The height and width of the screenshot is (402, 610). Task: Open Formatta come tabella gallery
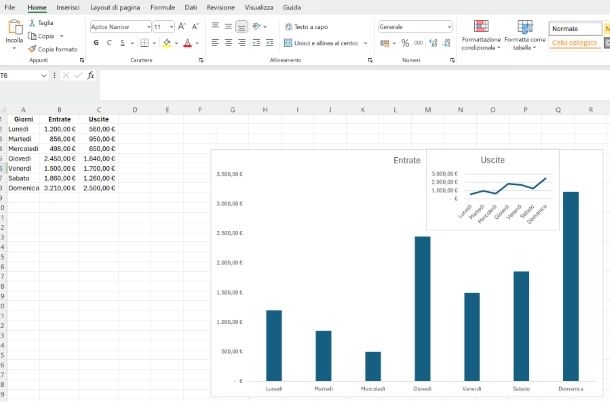[x=525, y=35]
